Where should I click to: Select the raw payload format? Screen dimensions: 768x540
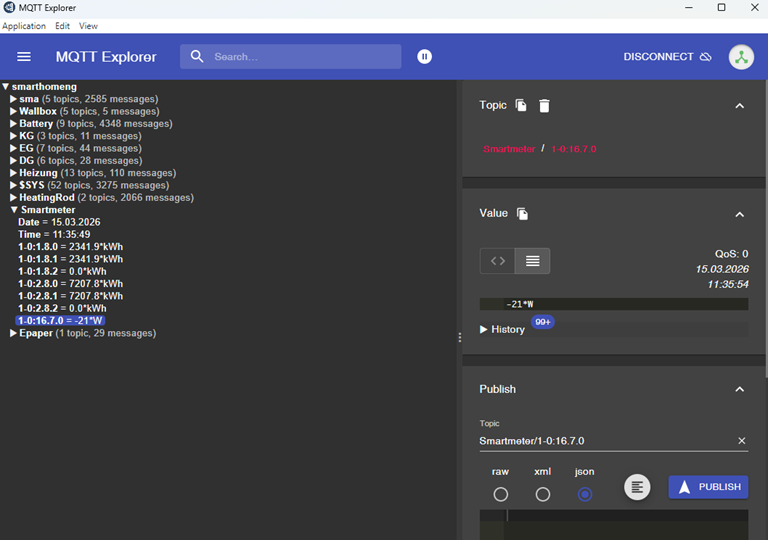click(x=501, y=494)
